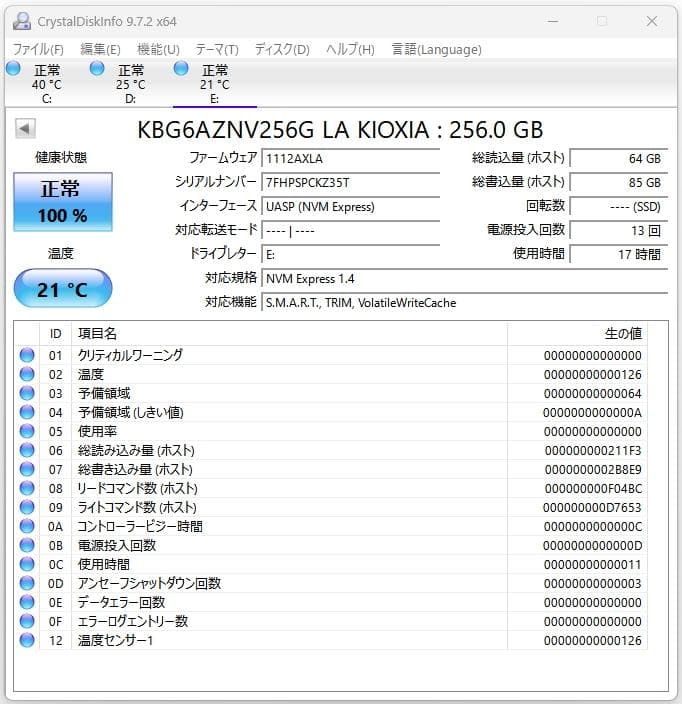Screen dimensions: 682x704
Task: Minimize the CrystalDiskInfo window
Action: coord(553,21)
